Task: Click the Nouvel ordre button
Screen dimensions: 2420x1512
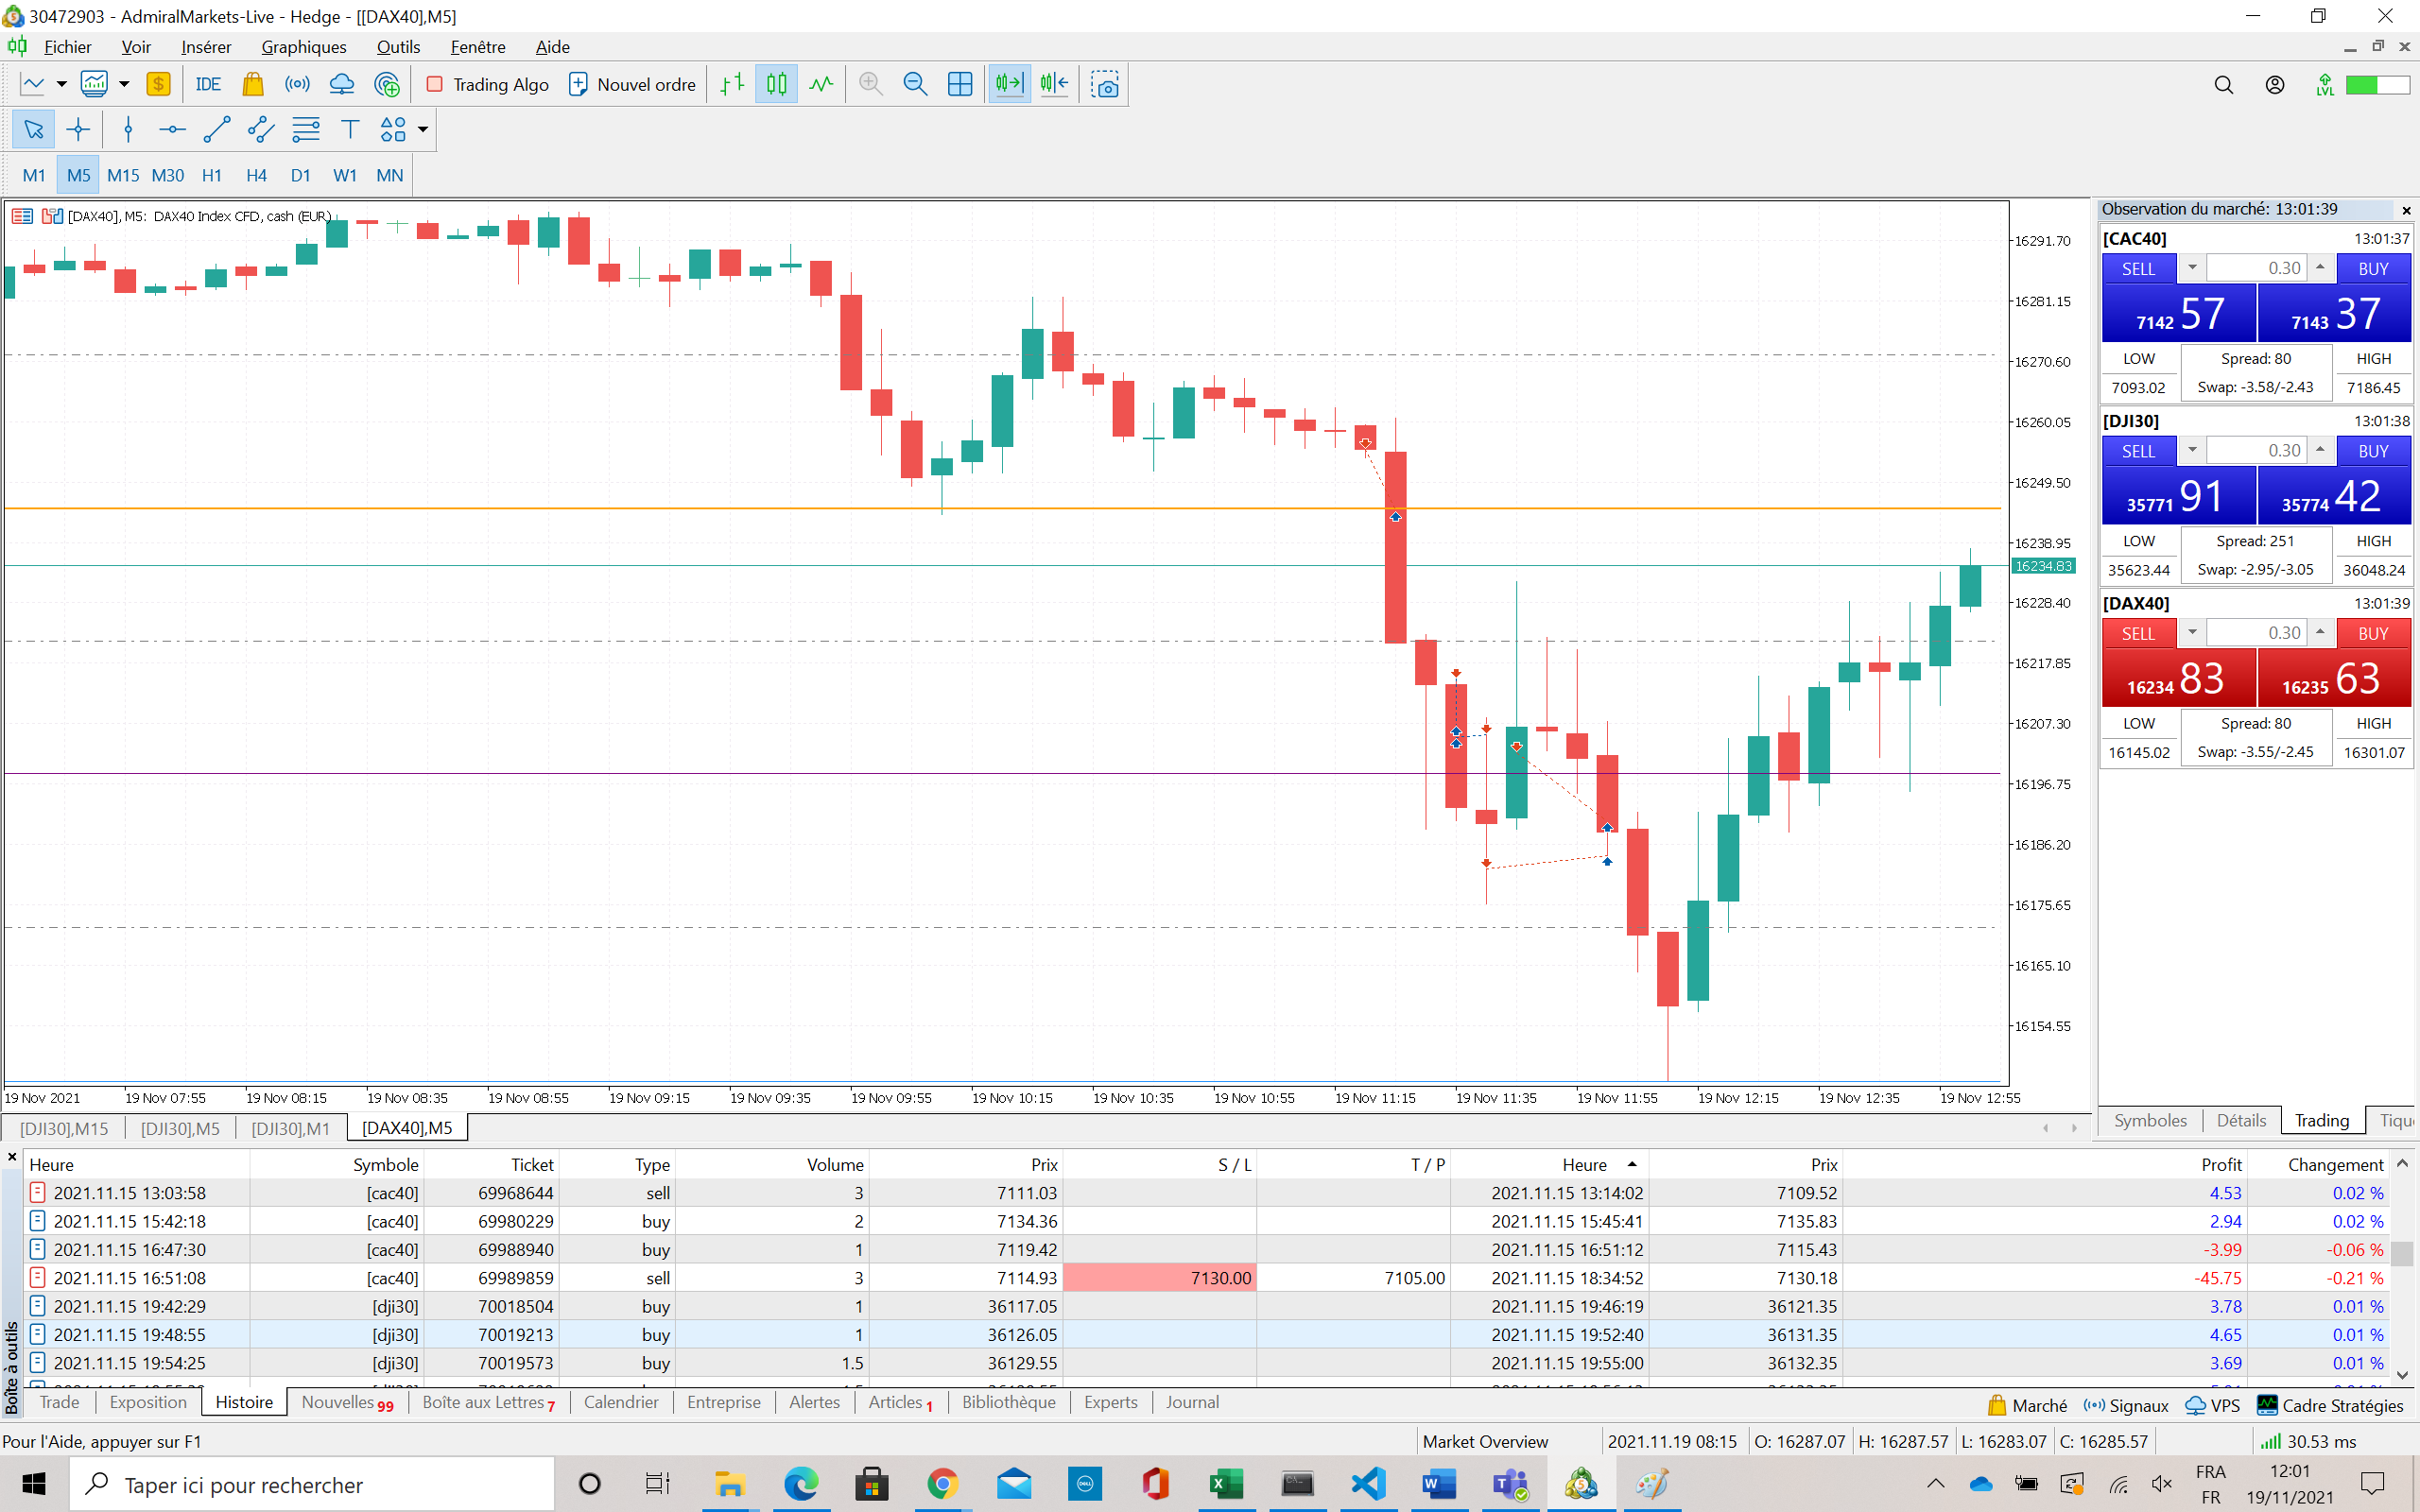Action: point(632,85)
